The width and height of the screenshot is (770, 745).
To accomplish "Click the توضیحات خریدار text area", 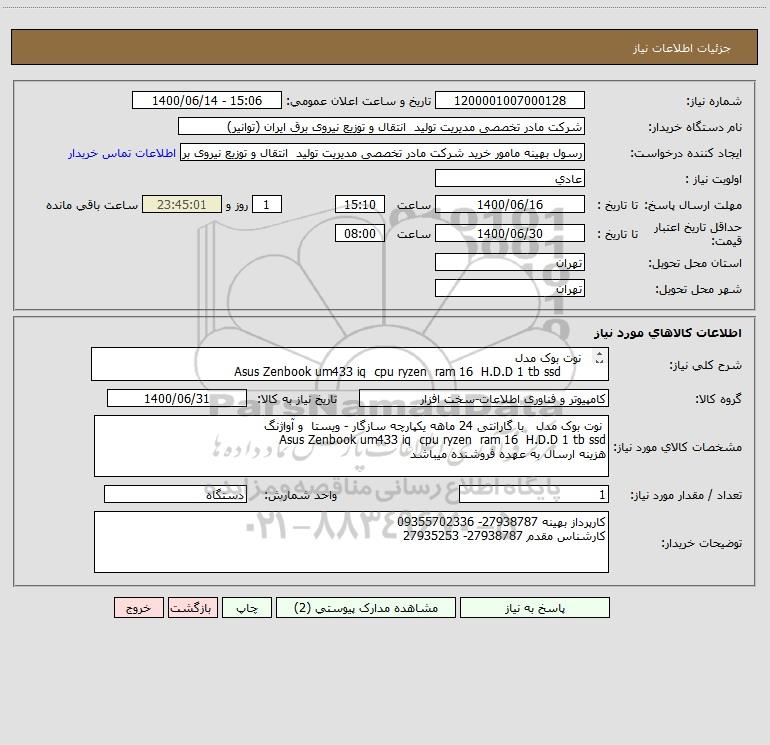I will pos(351,542).
